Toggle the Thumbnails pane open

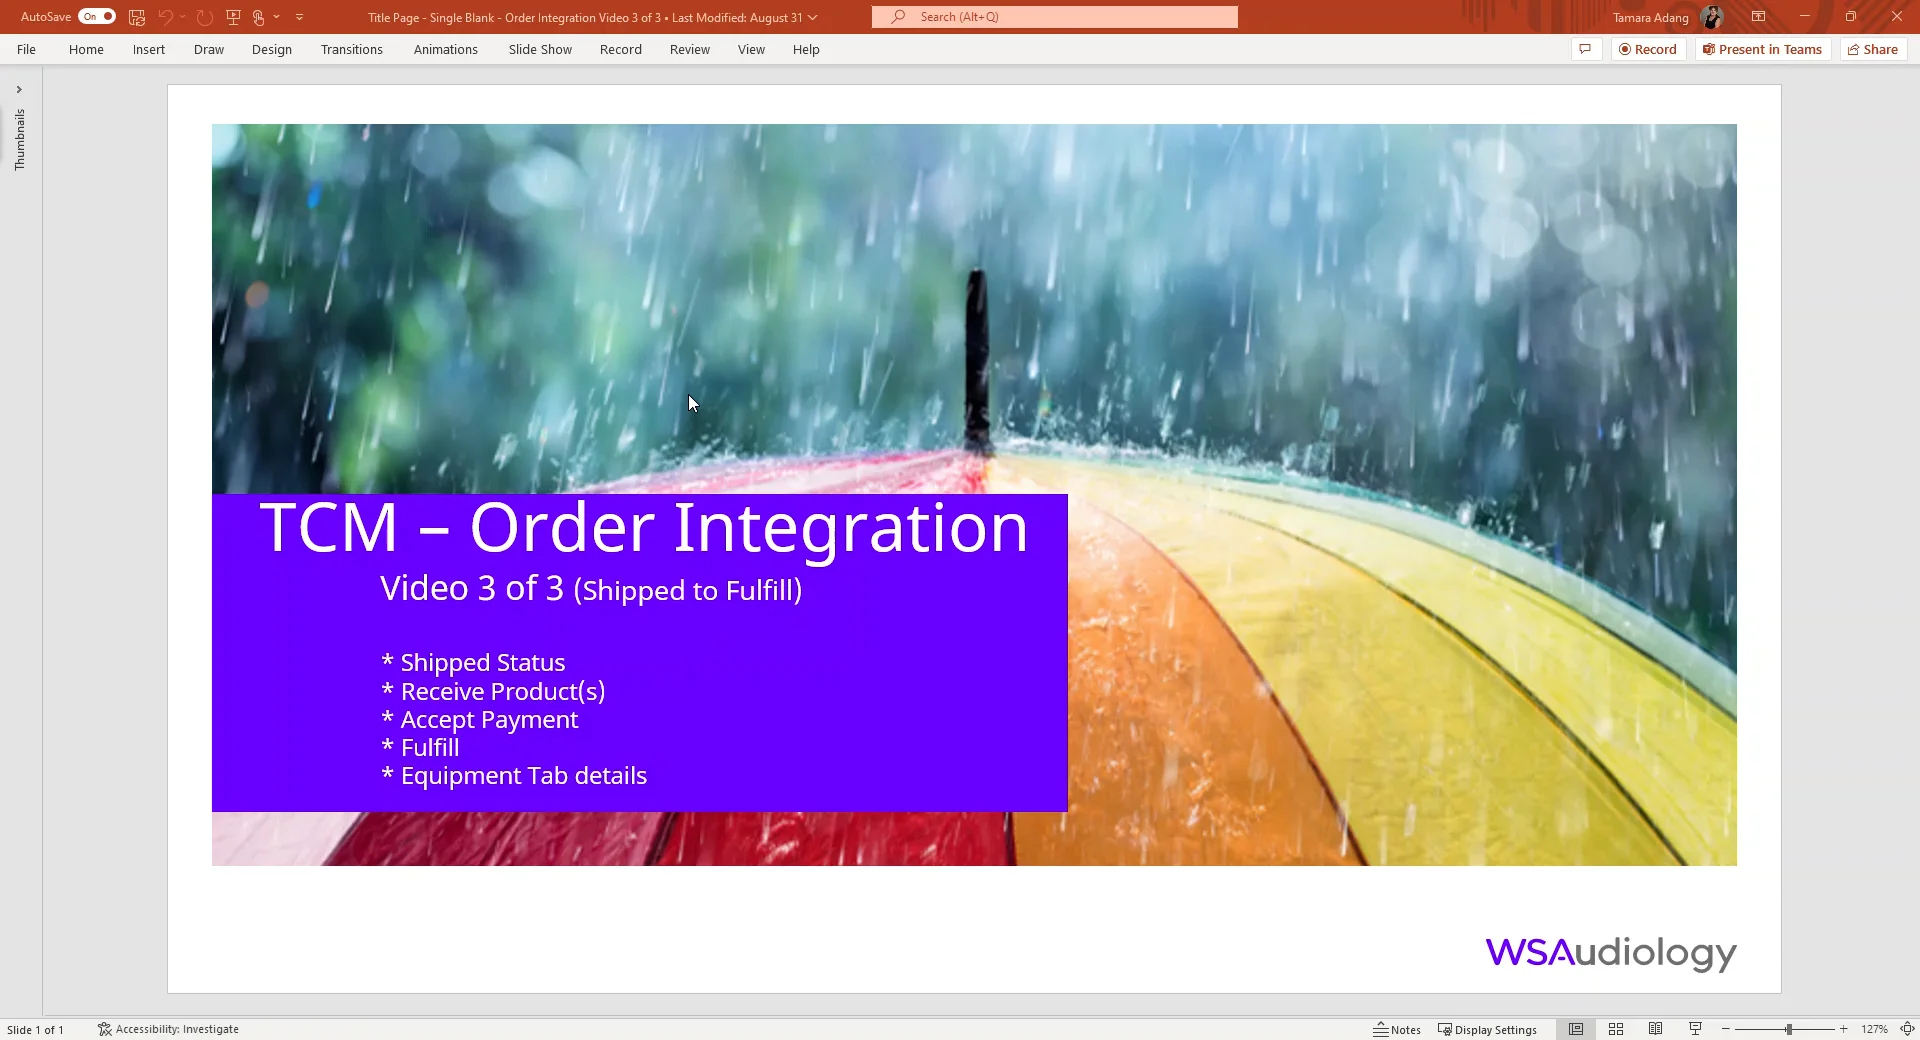[x=18, y=89]
